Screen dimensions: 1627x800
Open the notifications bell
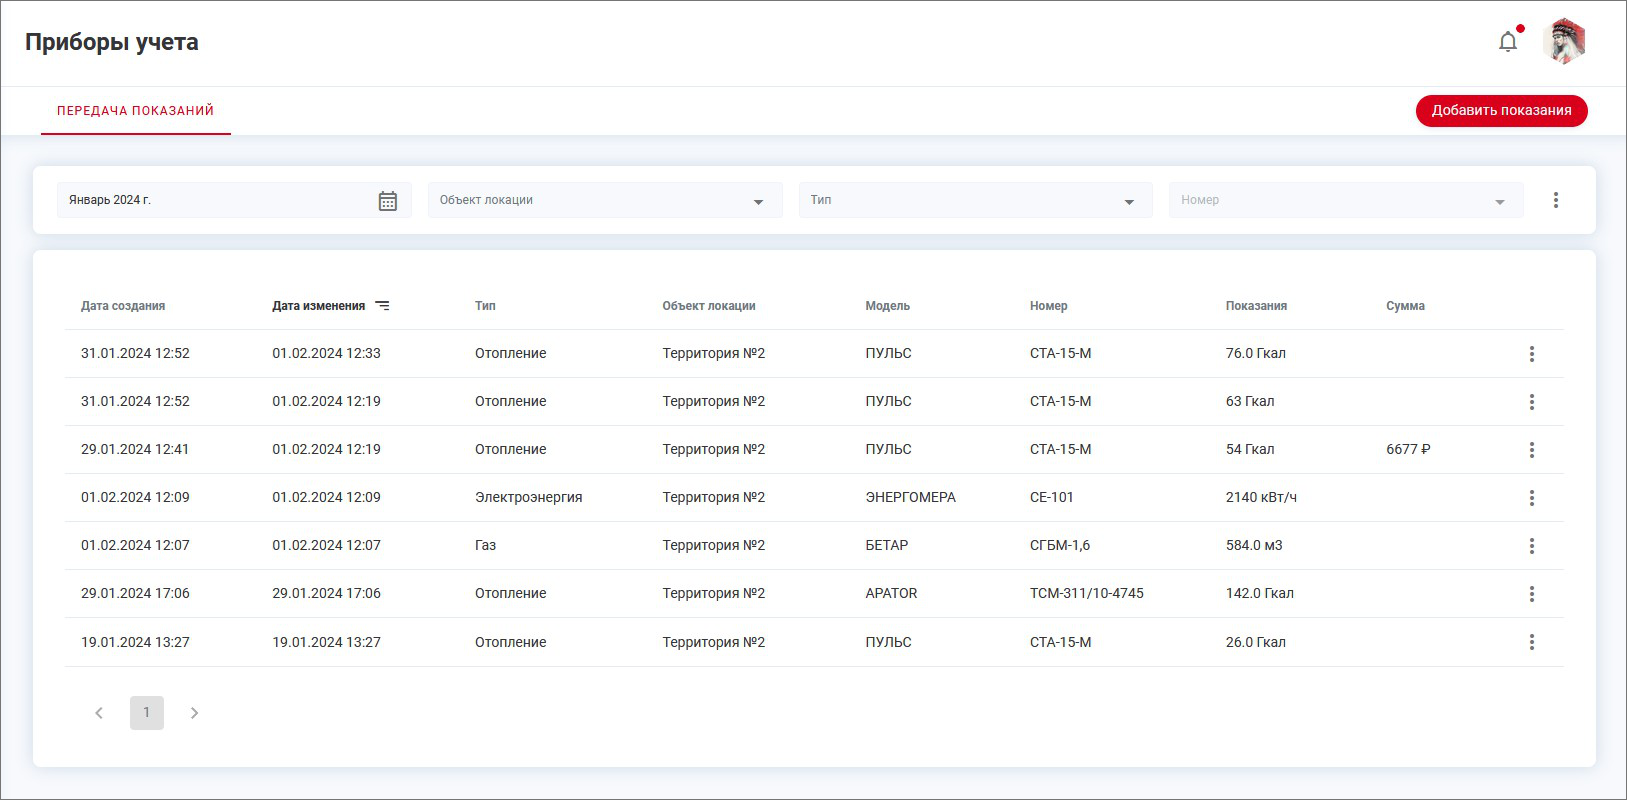[x=1508, y=42]
